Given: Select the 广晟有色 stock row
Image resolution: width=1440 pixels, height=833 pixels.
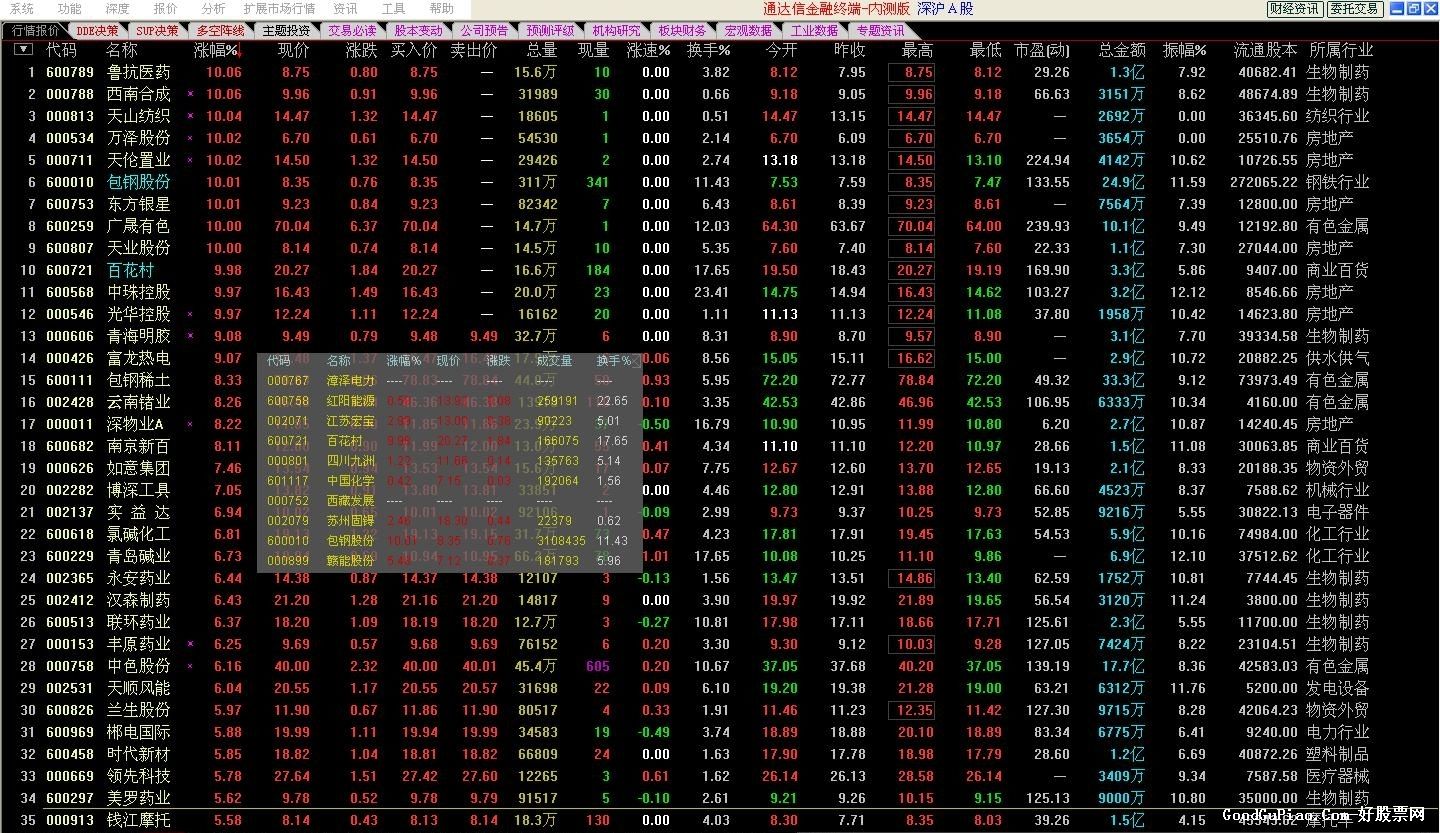Looking at the screenshot, I should [x=720, y=226].
